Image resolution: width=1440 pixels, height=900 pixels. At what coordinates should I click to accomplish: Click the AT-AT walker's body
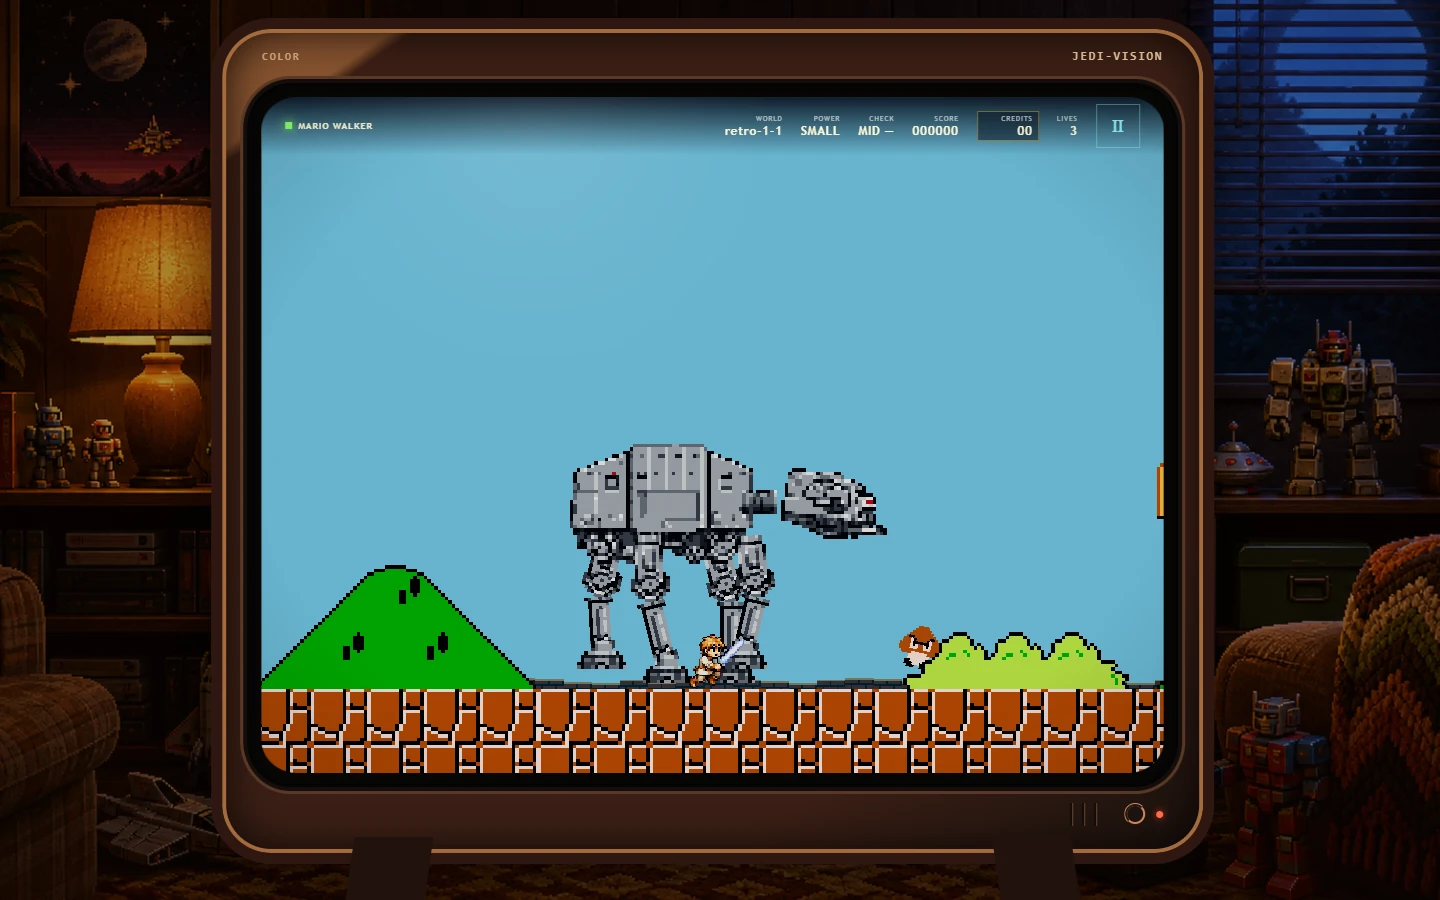[662, 490]
